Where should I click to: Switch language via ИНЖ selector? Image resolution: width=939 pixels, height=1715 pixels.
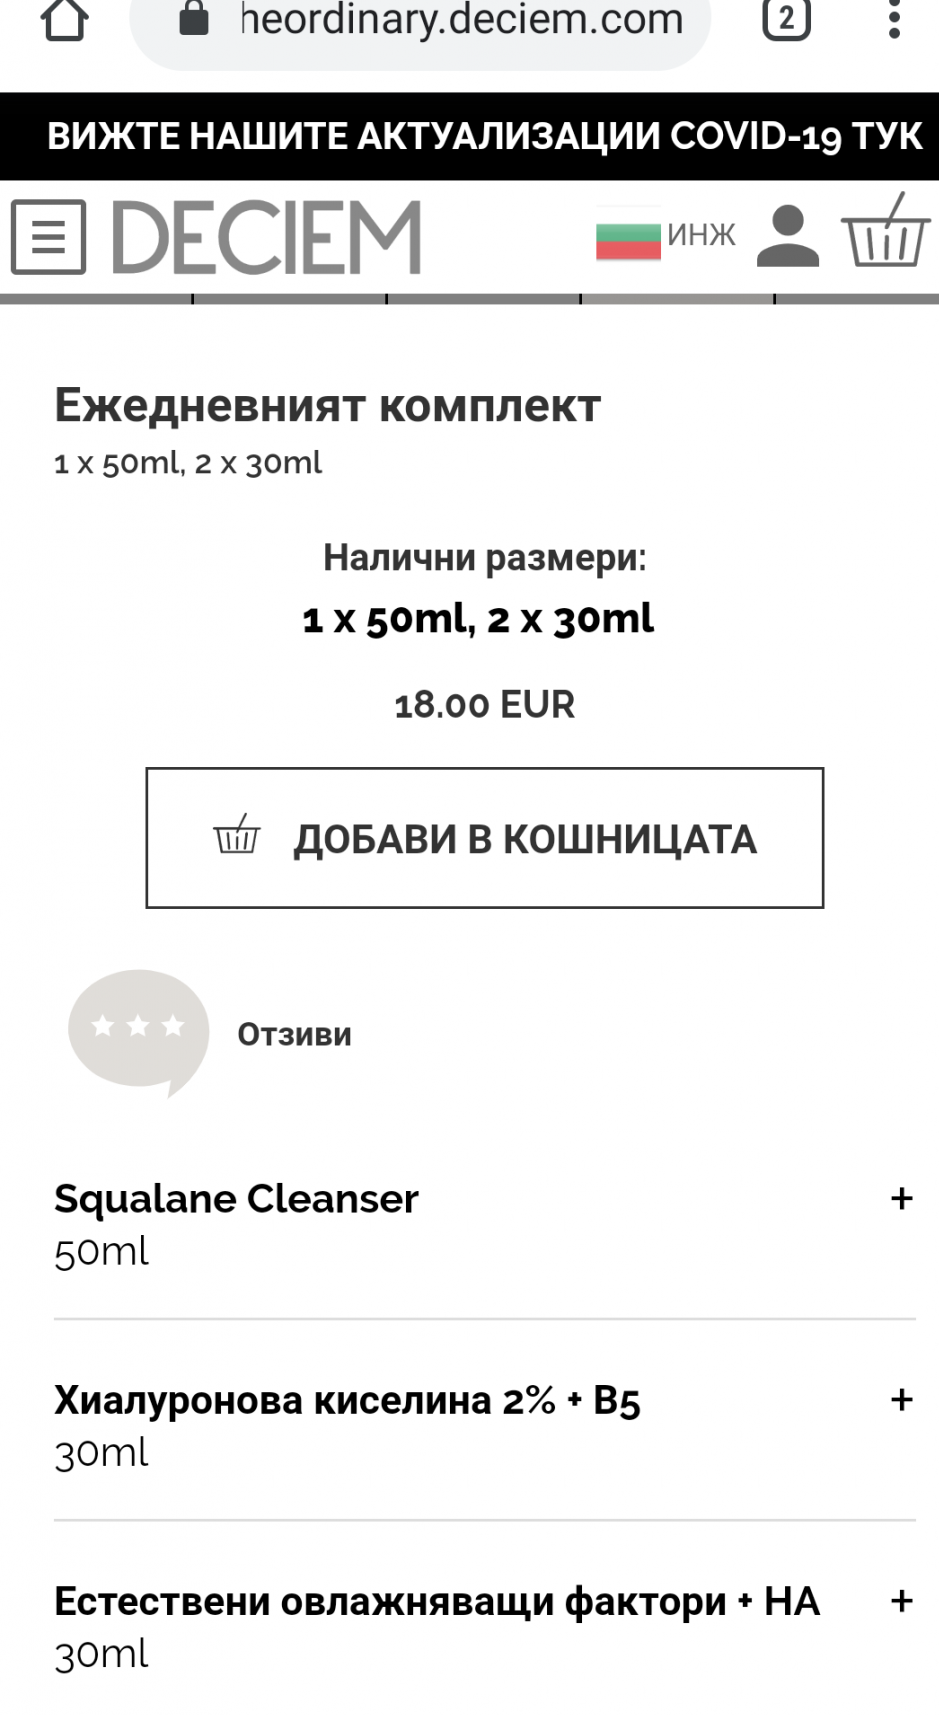[701, 235]
